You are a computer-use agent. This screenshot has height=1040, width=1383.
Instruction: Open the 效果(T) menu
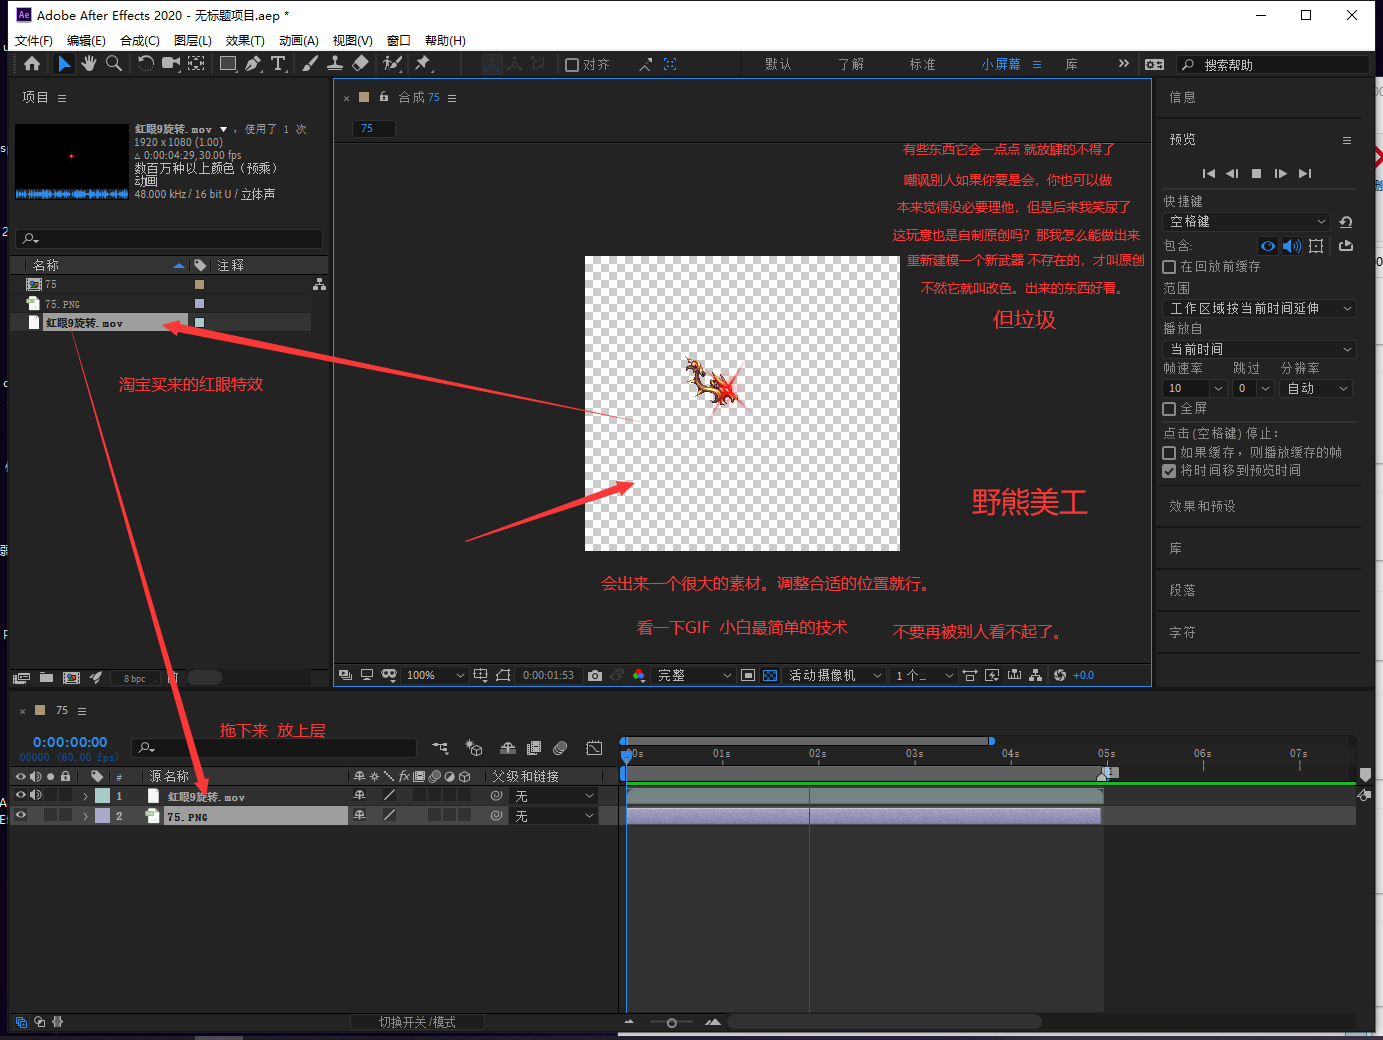(x=245, y=41)
